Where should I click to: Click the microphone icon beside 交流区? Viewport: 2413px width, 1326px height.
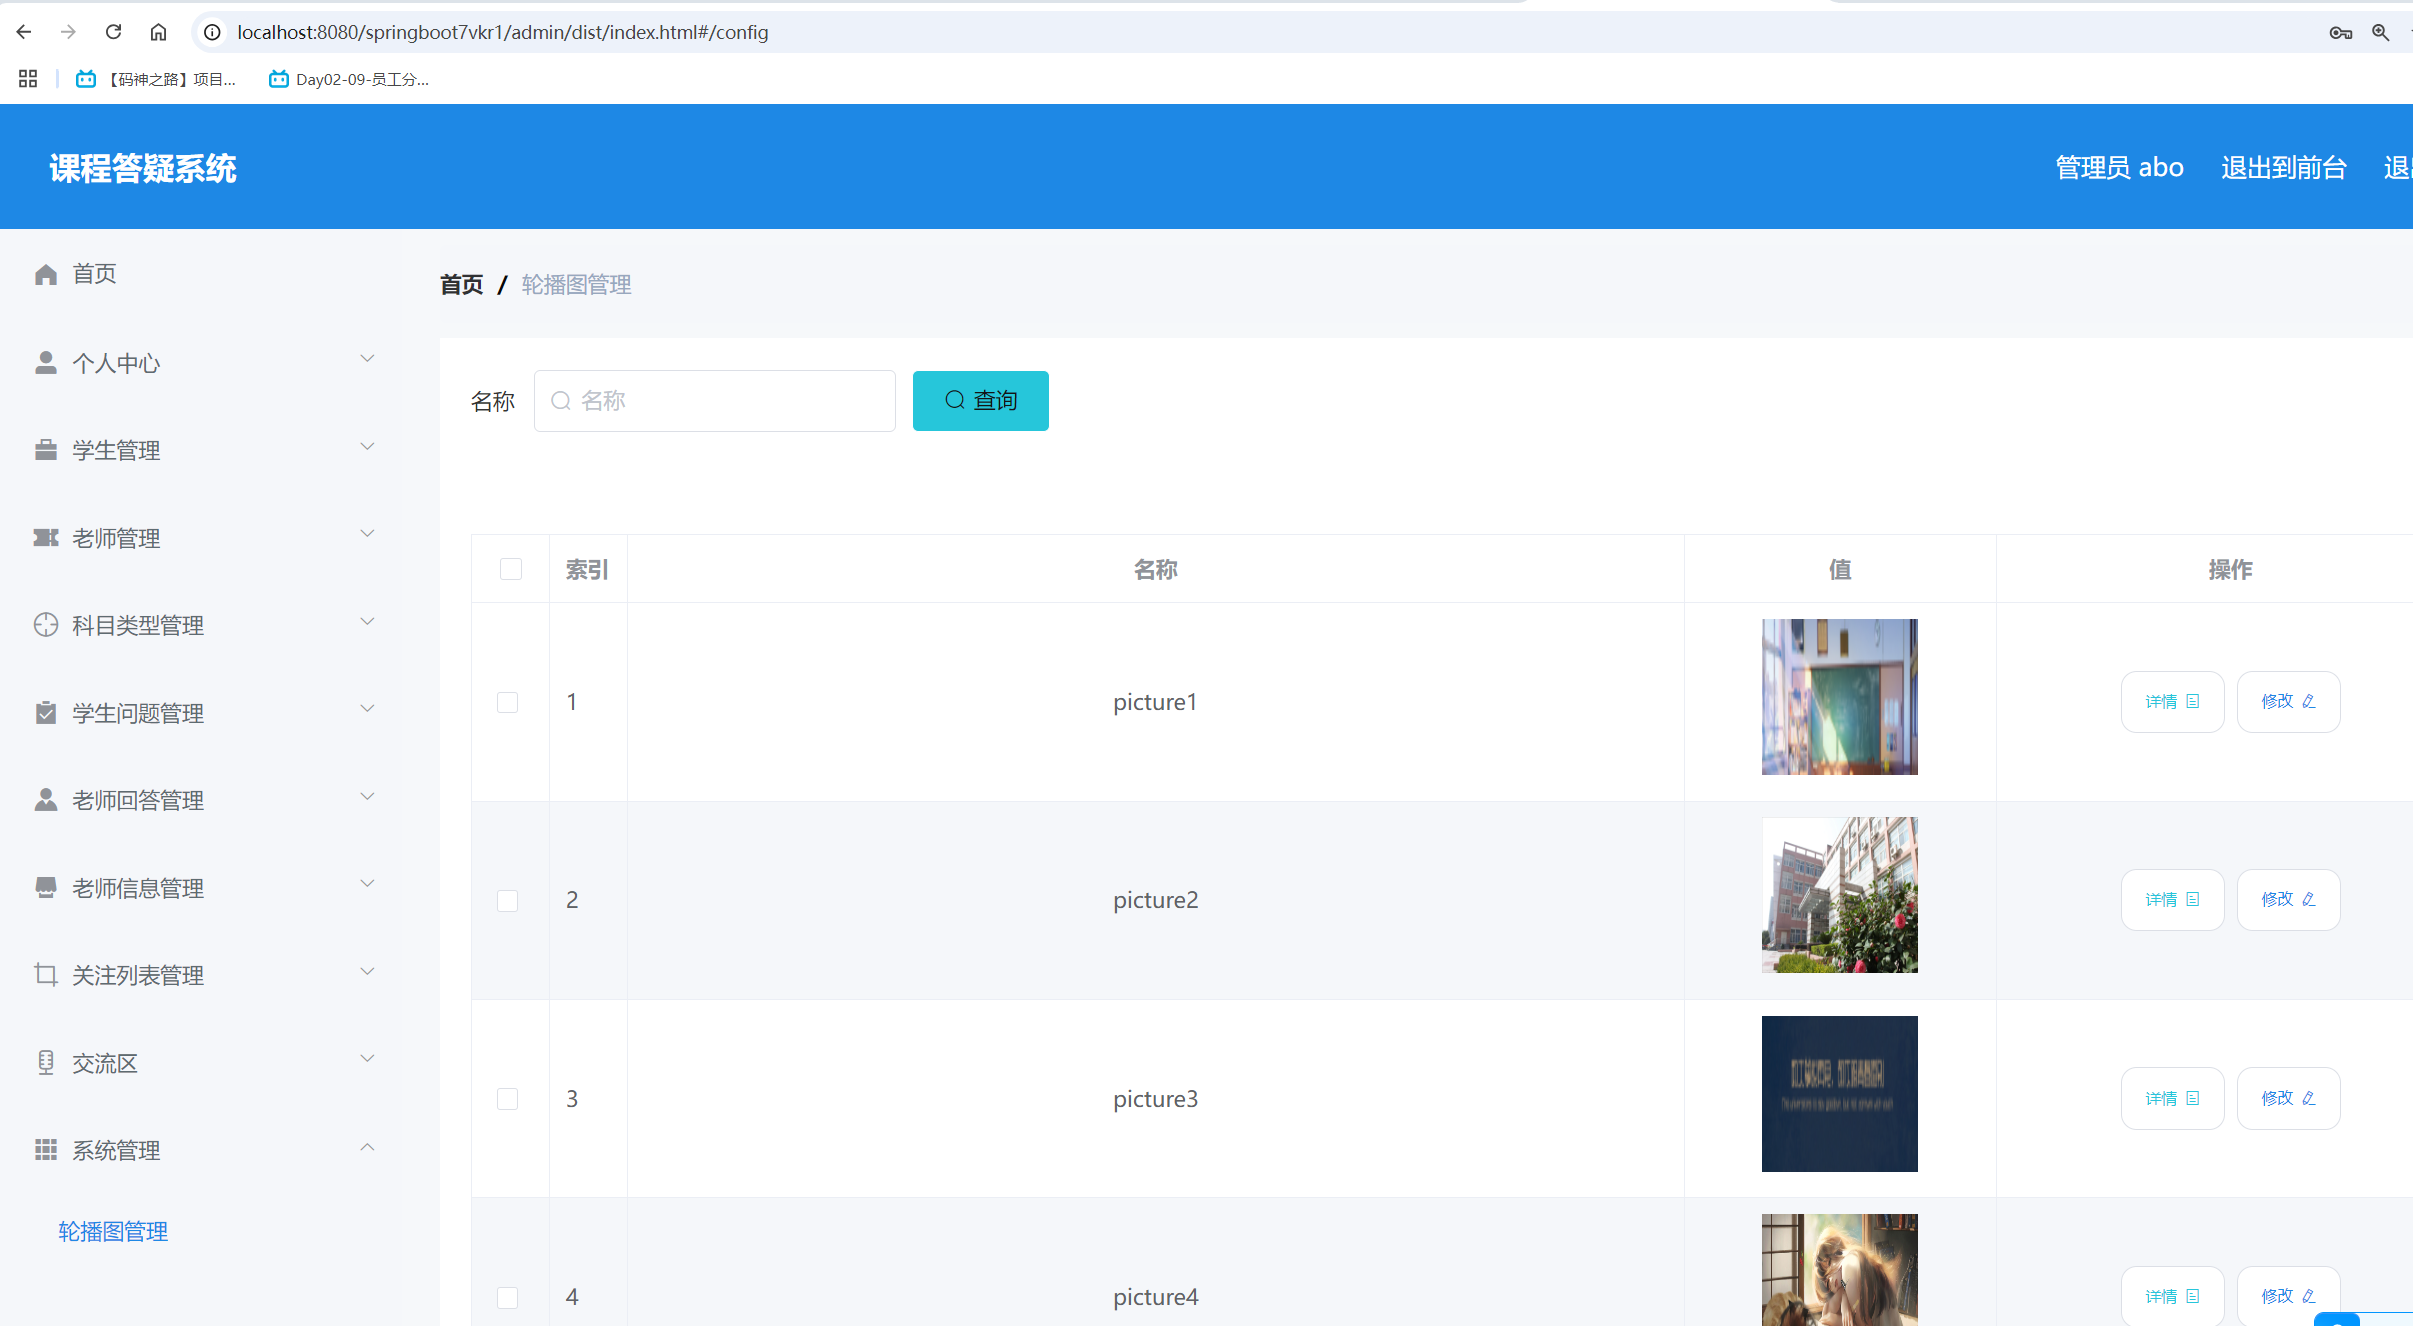pyautogui.click(x=46, y=1063)
